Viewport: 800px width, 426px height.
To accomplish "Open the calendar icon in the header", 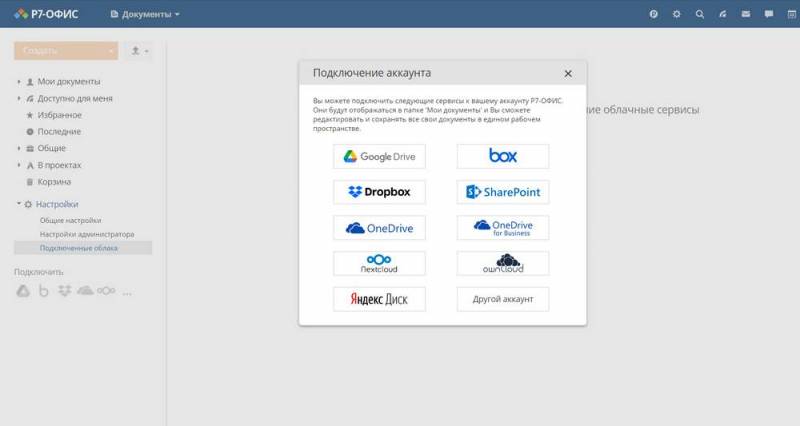I will pyautogui.click(x=791, y=14).
